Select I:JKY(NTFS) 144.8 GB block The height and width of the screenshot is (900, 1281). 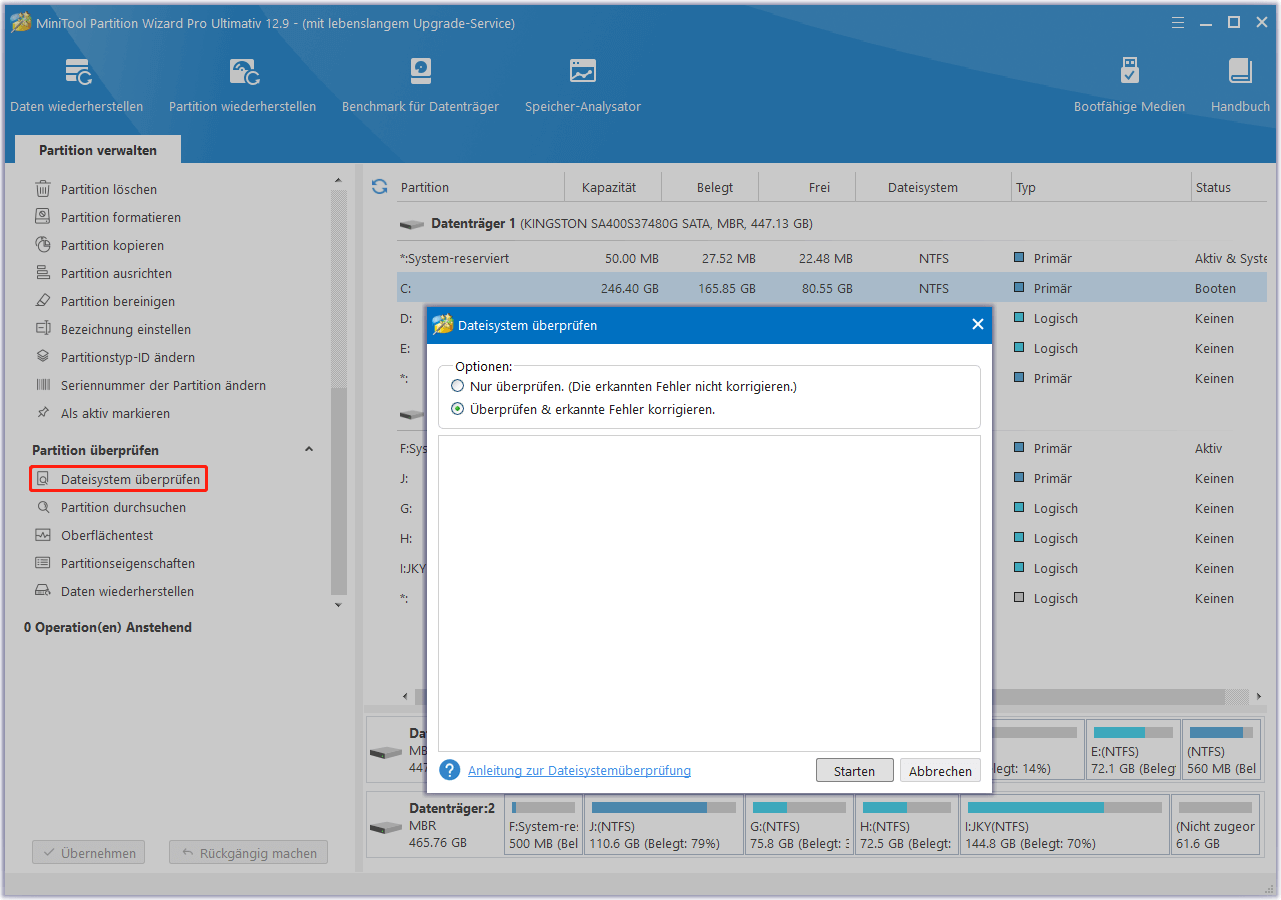1064,825
